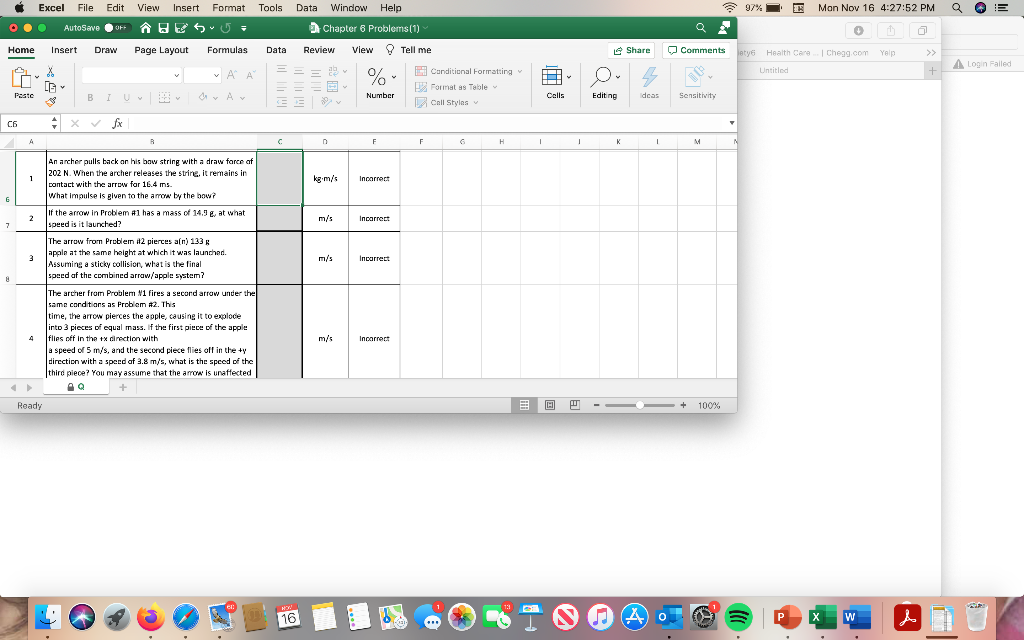Click the Format Painter brush icon
Screen dimensions: 1024x640
[x=50, y=102]
